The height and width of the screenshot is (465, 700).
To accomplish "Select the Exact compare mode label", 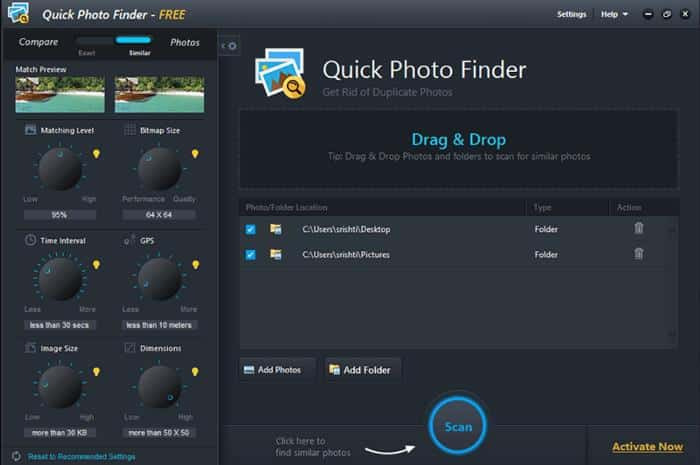I will (87, 53).
